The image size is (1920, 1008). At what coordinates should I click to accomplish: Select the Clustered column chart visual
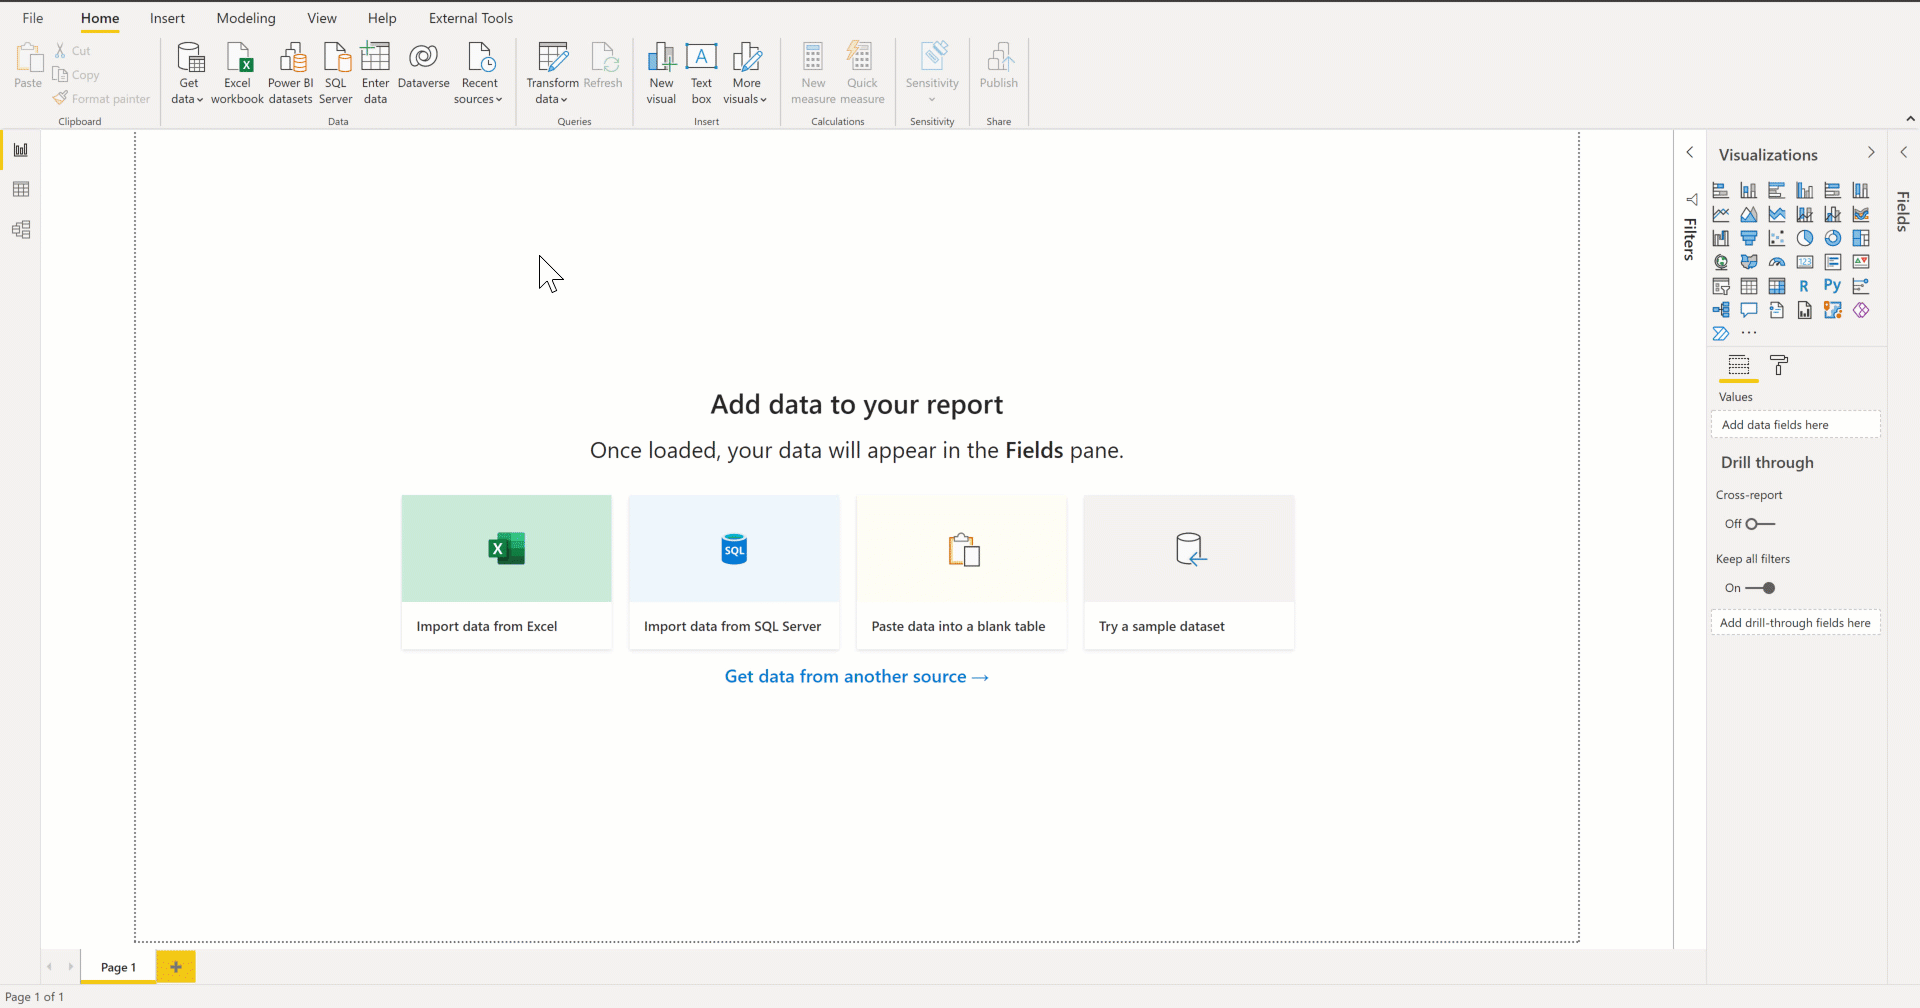(1804, 190)
